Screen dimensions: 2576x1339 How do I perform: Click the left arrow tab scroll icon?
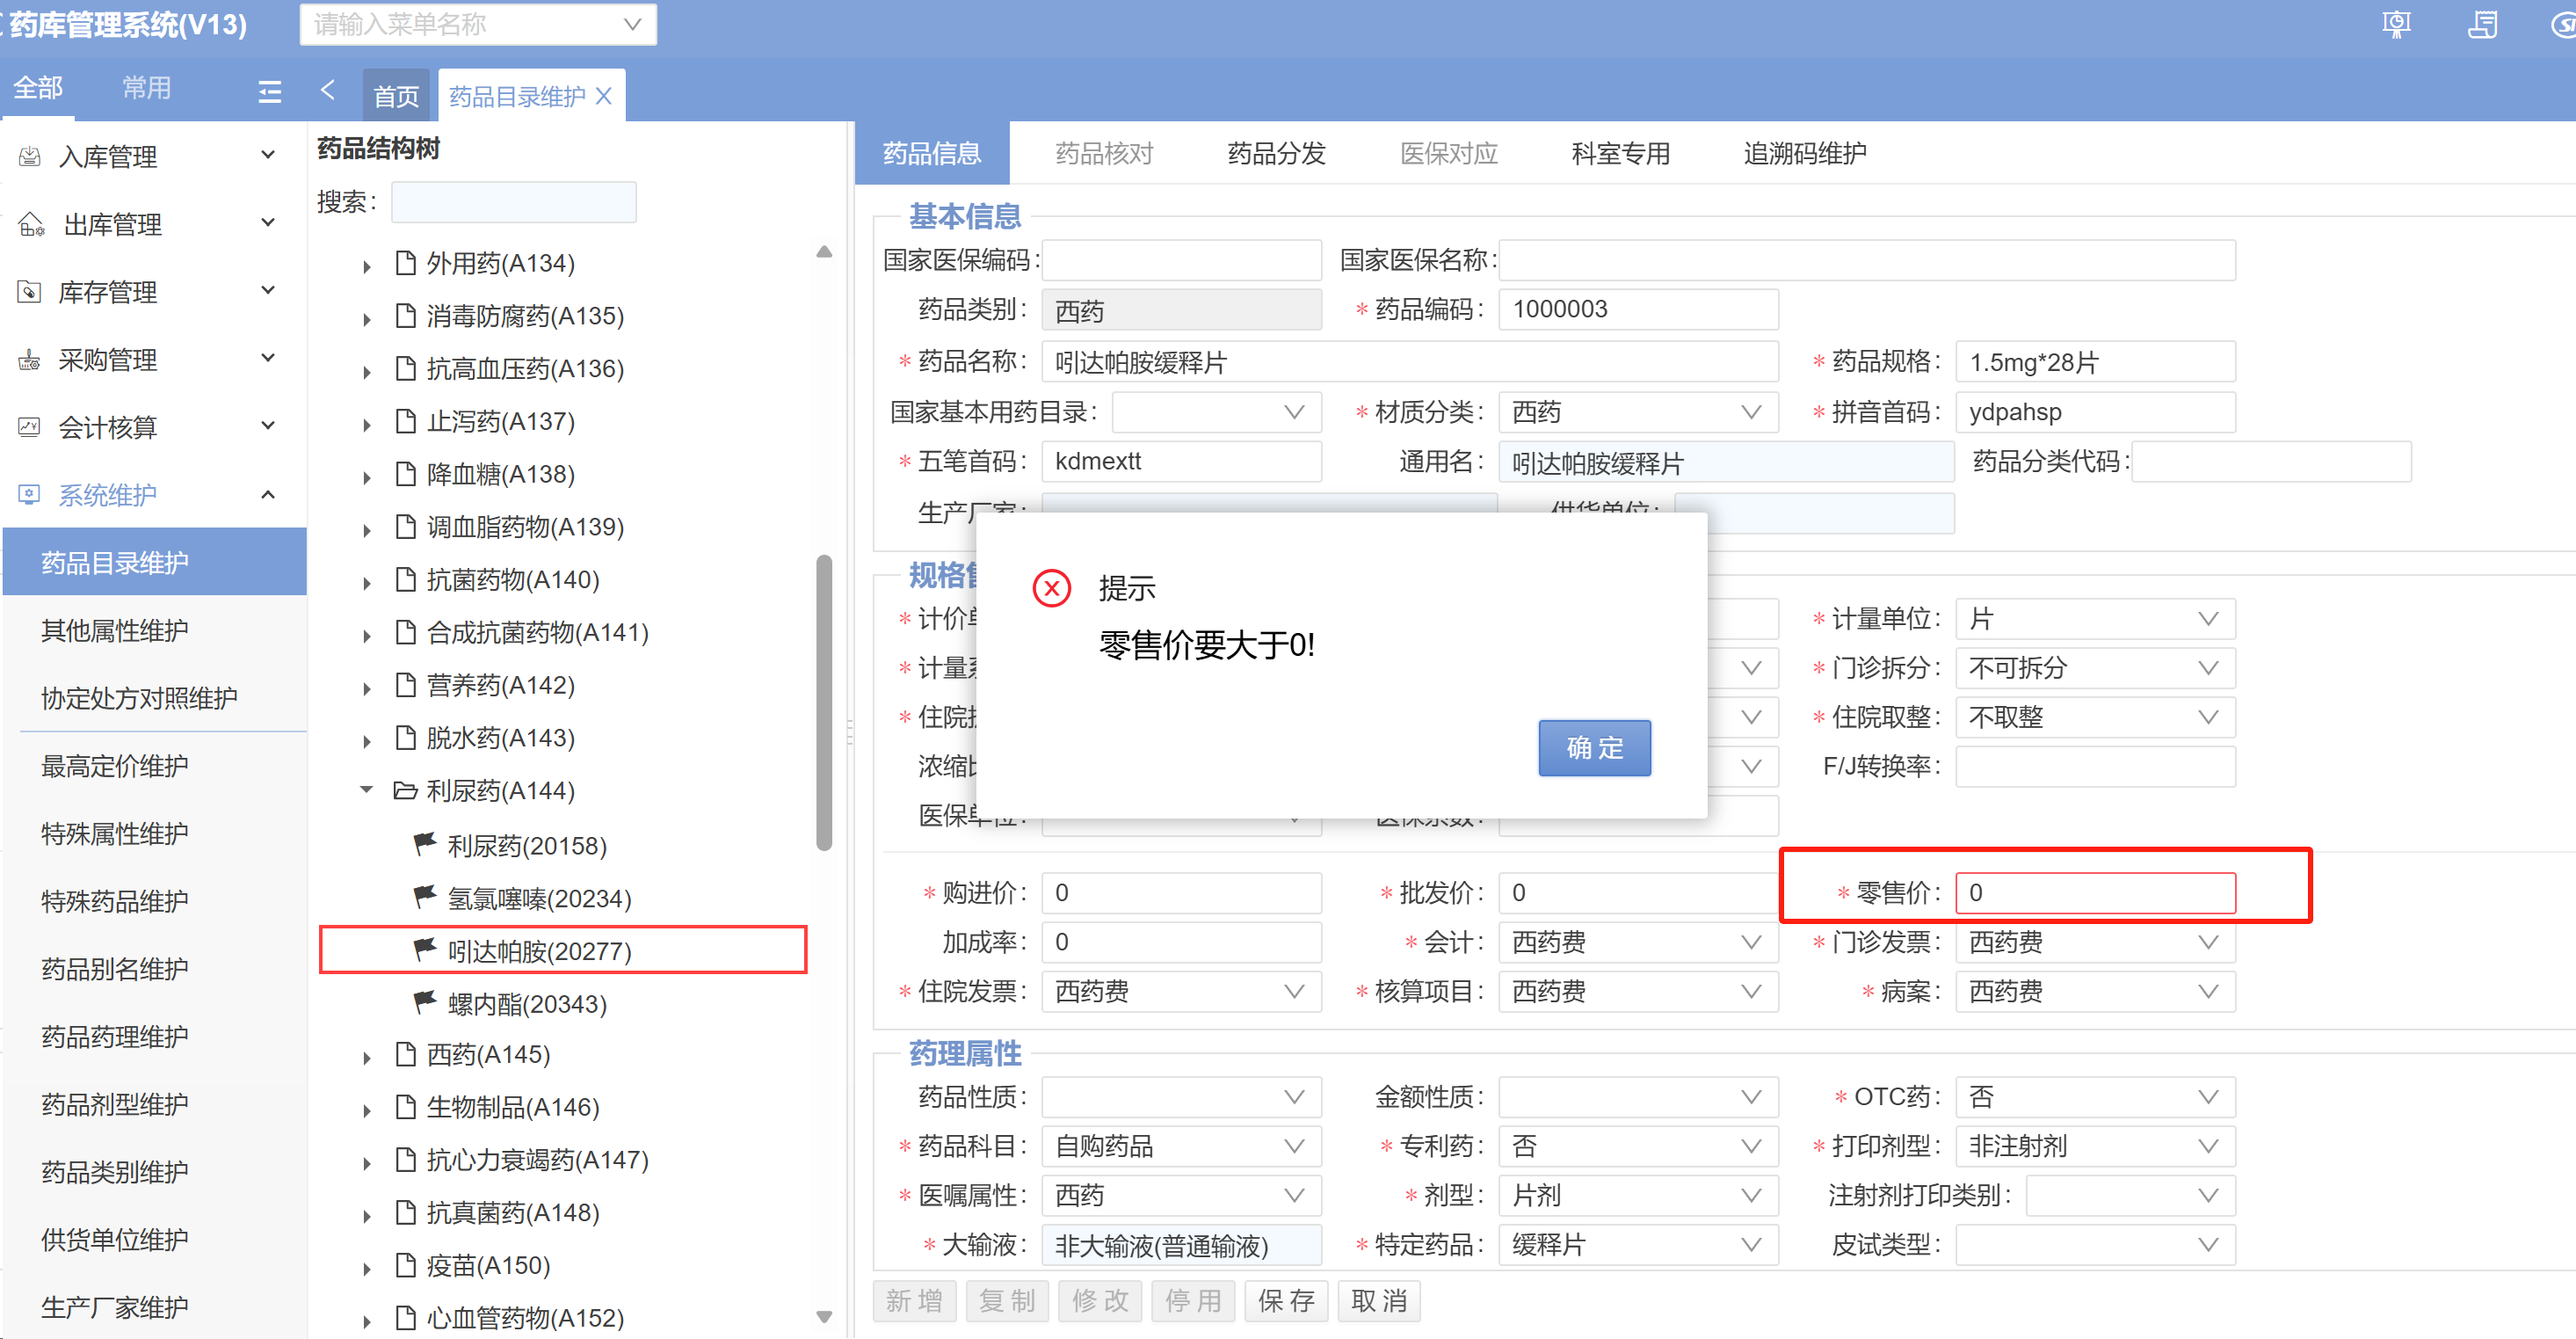pyautogui.click(x=328, y=90)
